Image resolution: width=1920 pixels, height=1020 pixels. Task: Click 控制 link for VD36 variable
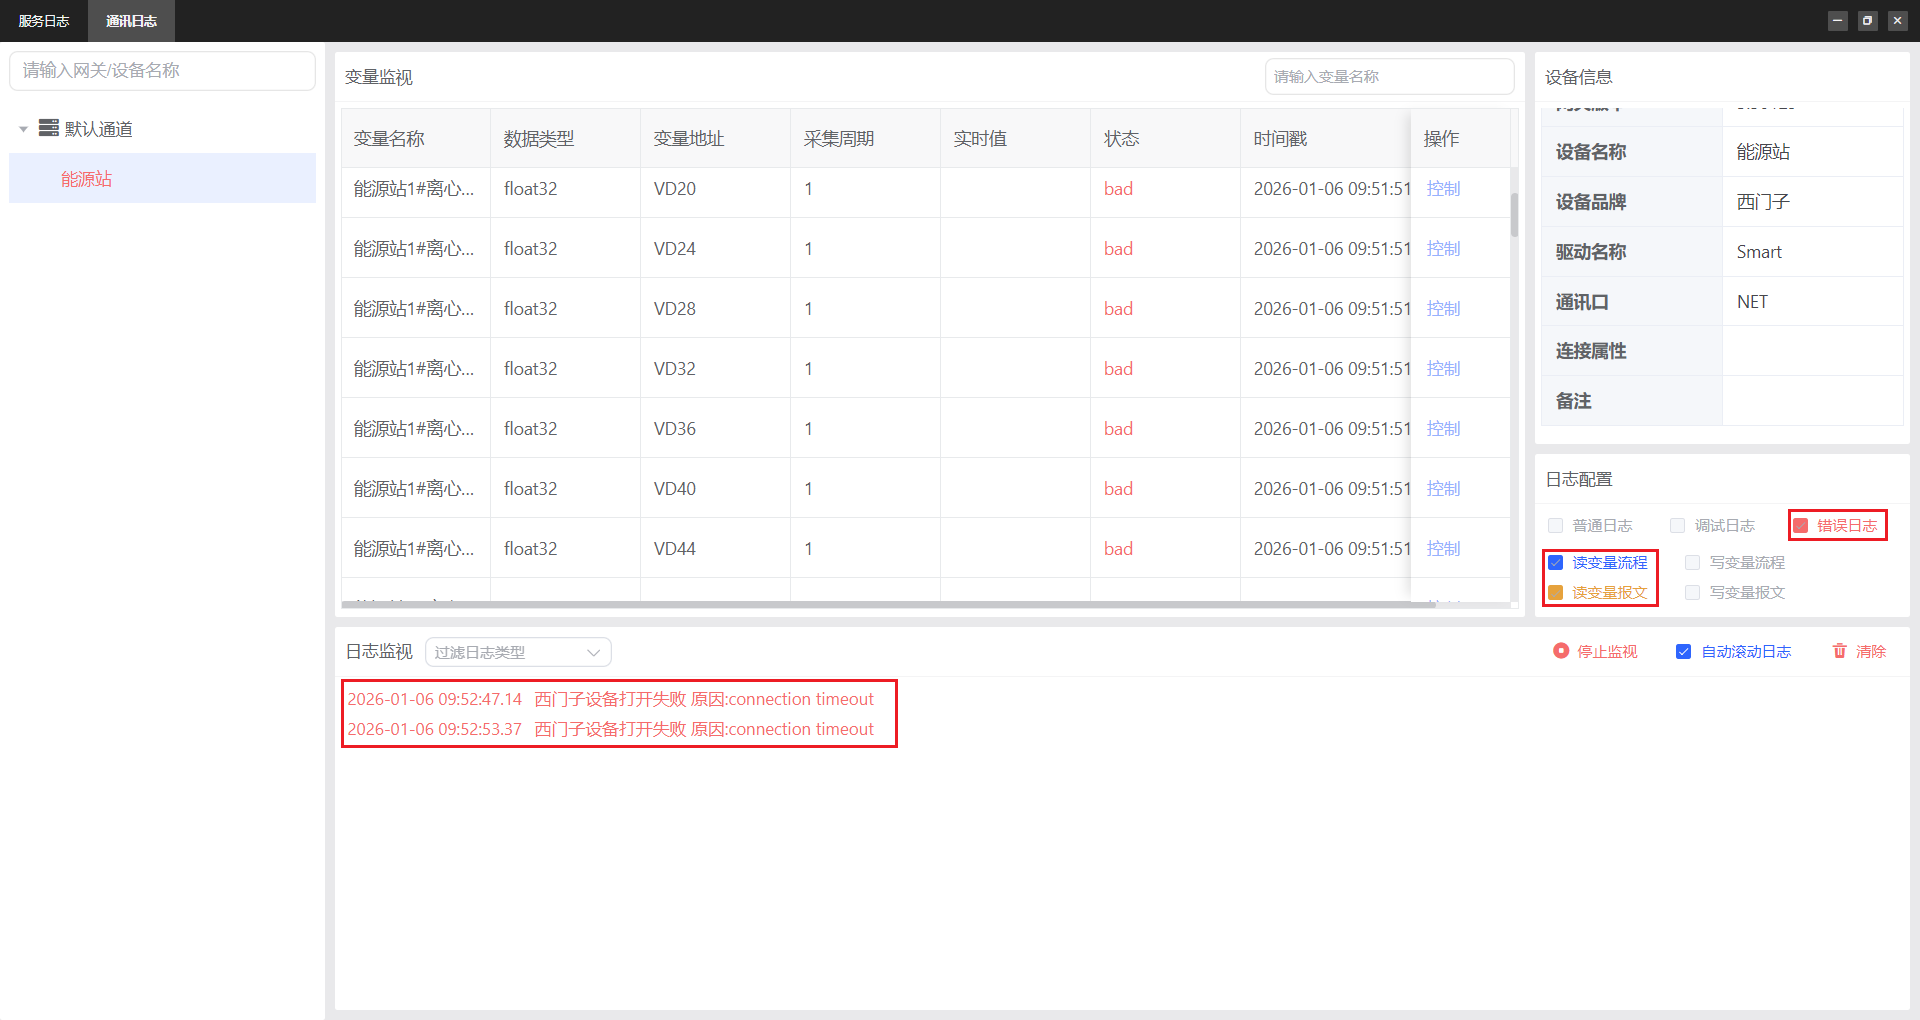pos(1443,429)
